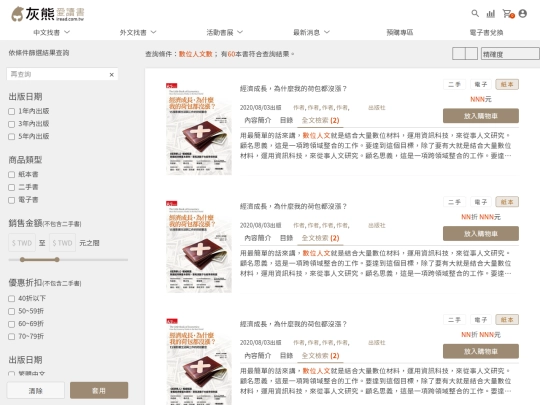Open the second book cover thumbnail

pyautogui.click(x=199, y=247)
